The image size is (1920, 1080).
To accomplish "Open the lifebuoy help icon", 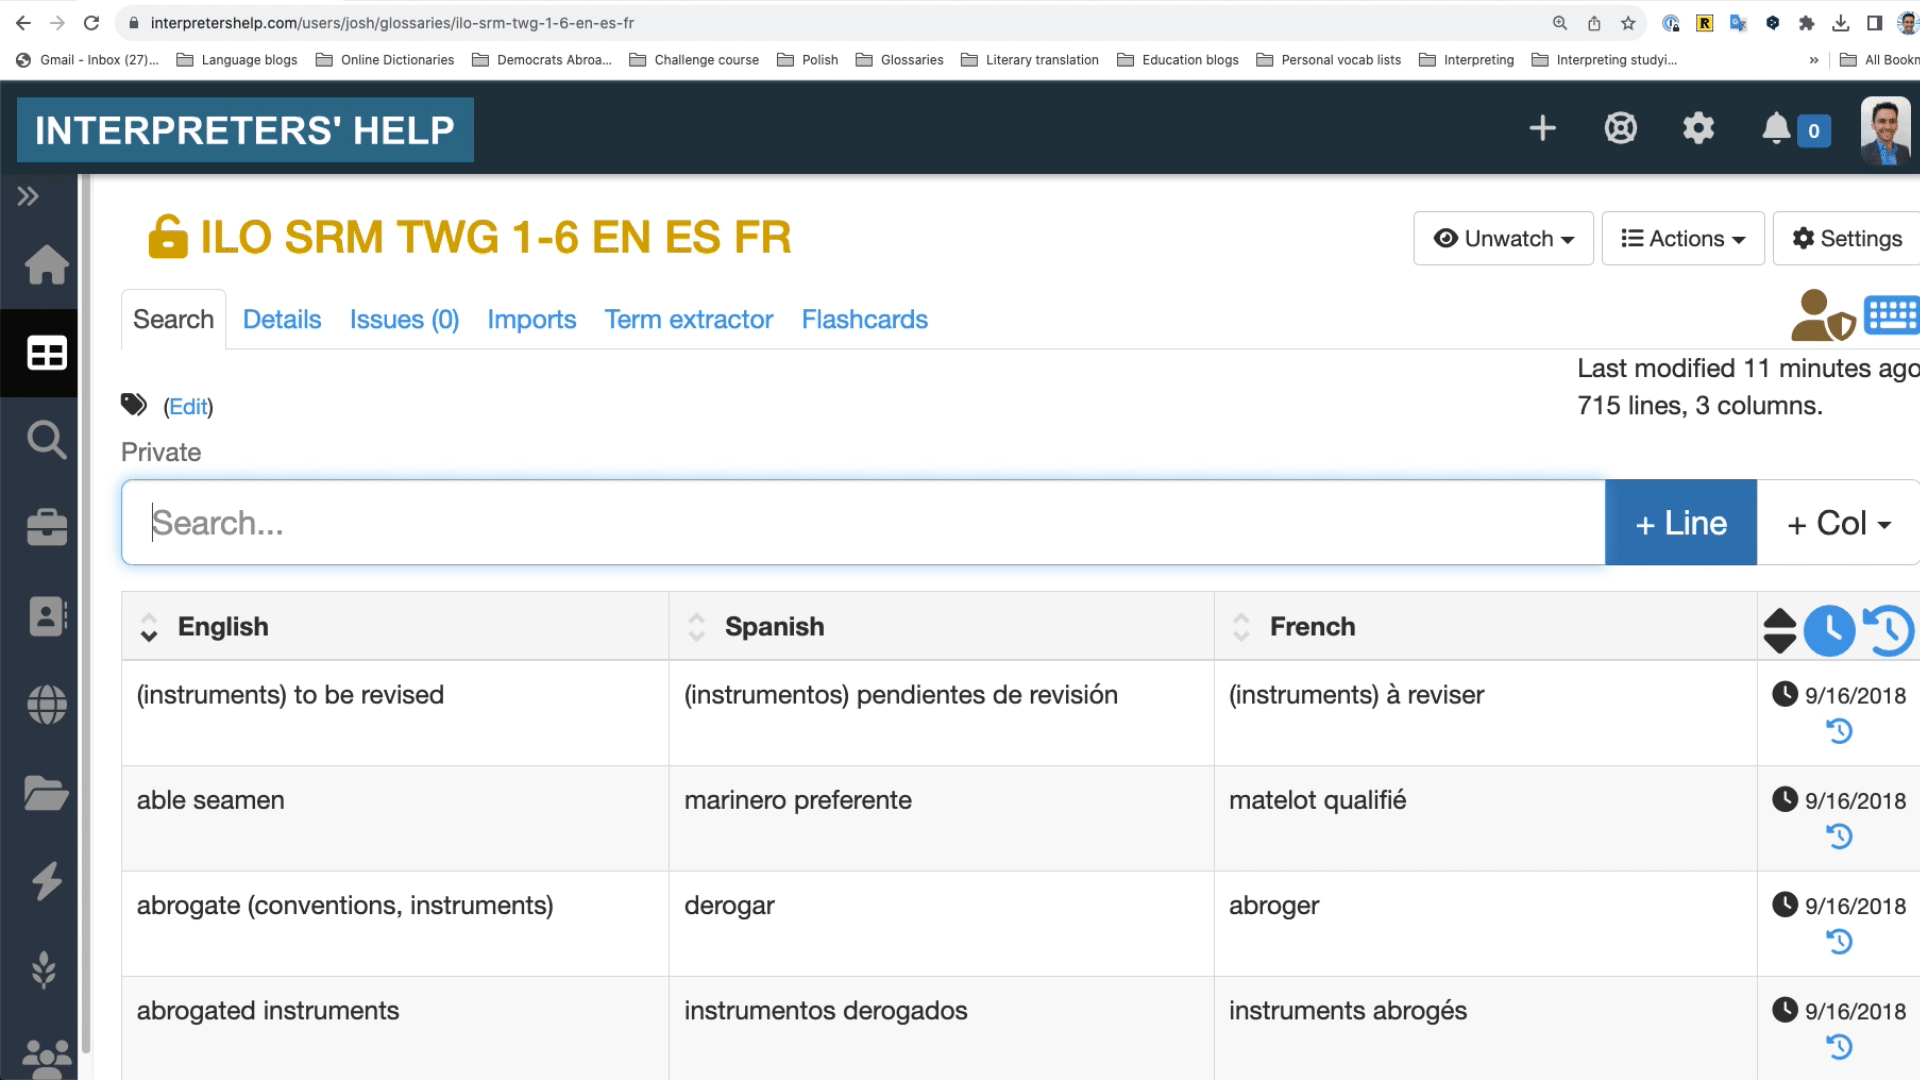I will (x=1620, y=128).
